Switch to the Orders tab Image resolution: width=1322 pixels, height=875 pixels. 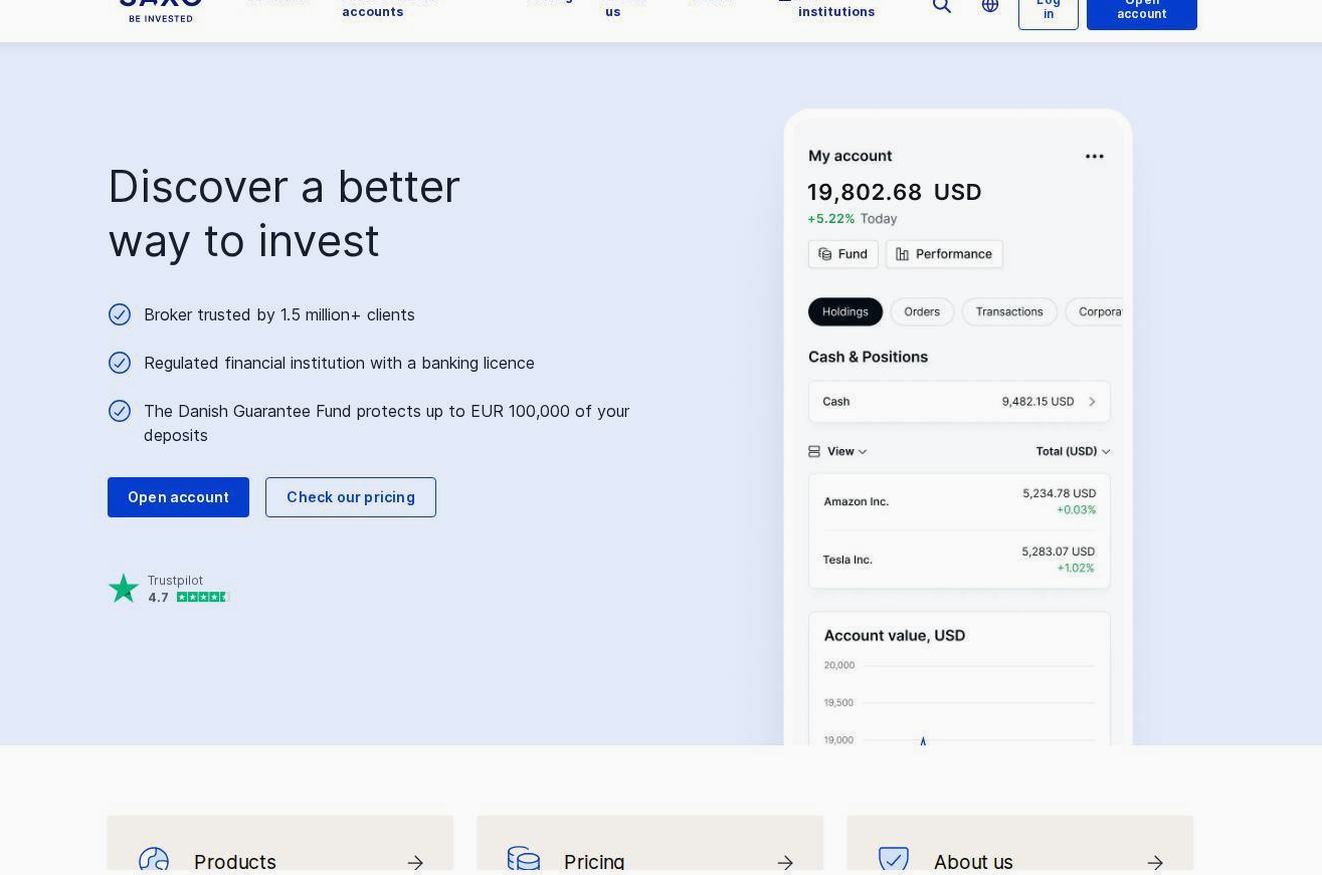tap(922, 312)
